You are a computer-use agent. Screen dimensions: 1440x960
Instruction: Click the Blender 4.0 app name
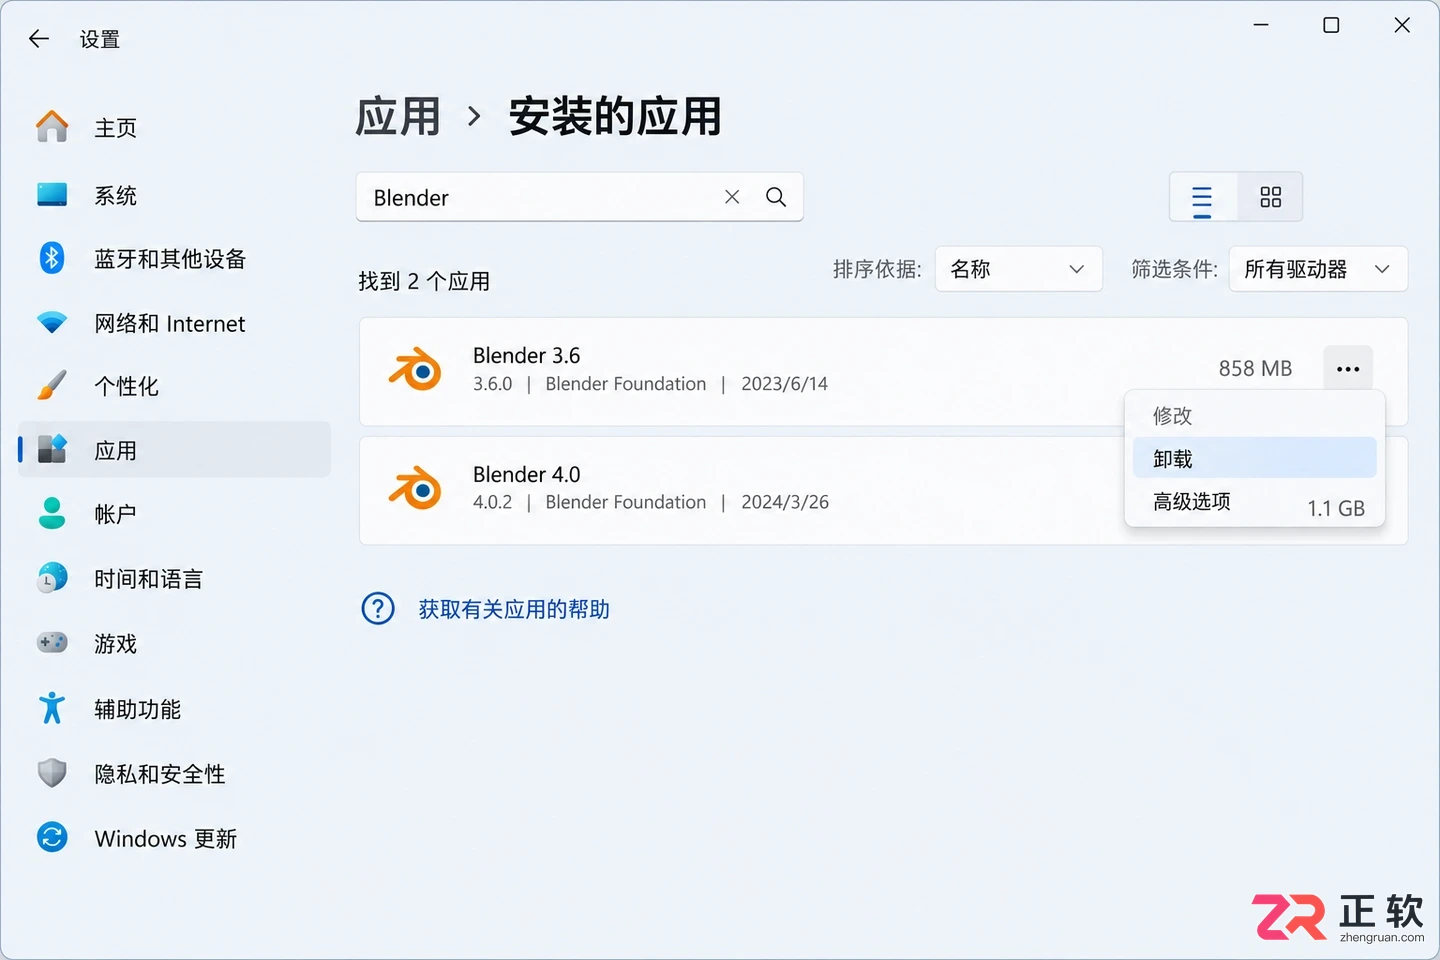click(527, 474)
